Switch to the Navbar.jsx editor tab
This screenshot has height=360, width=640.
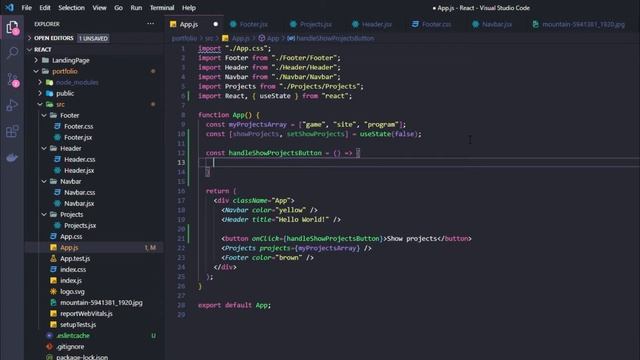497,24
